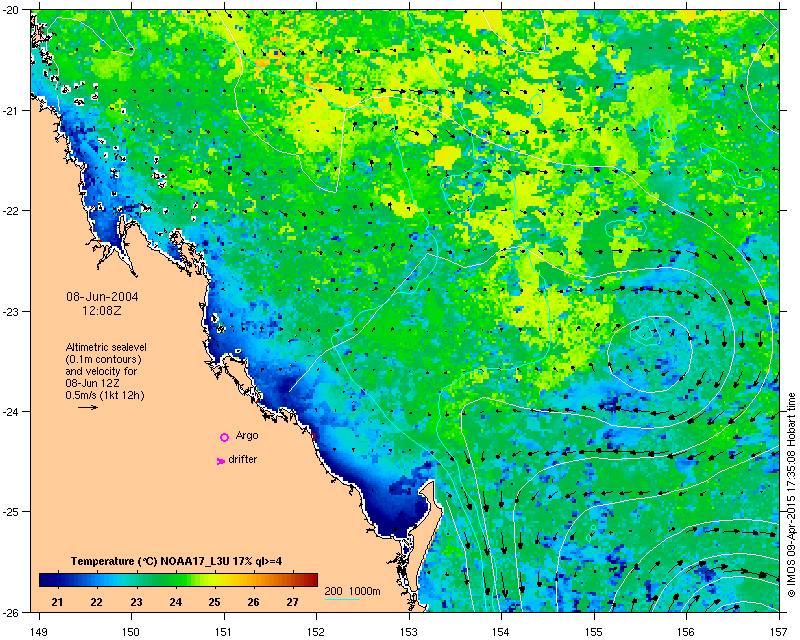This screenshot has height=640, width=800.
Task: Click longitude axis label '155'
Action: click(x=594, y=632)
